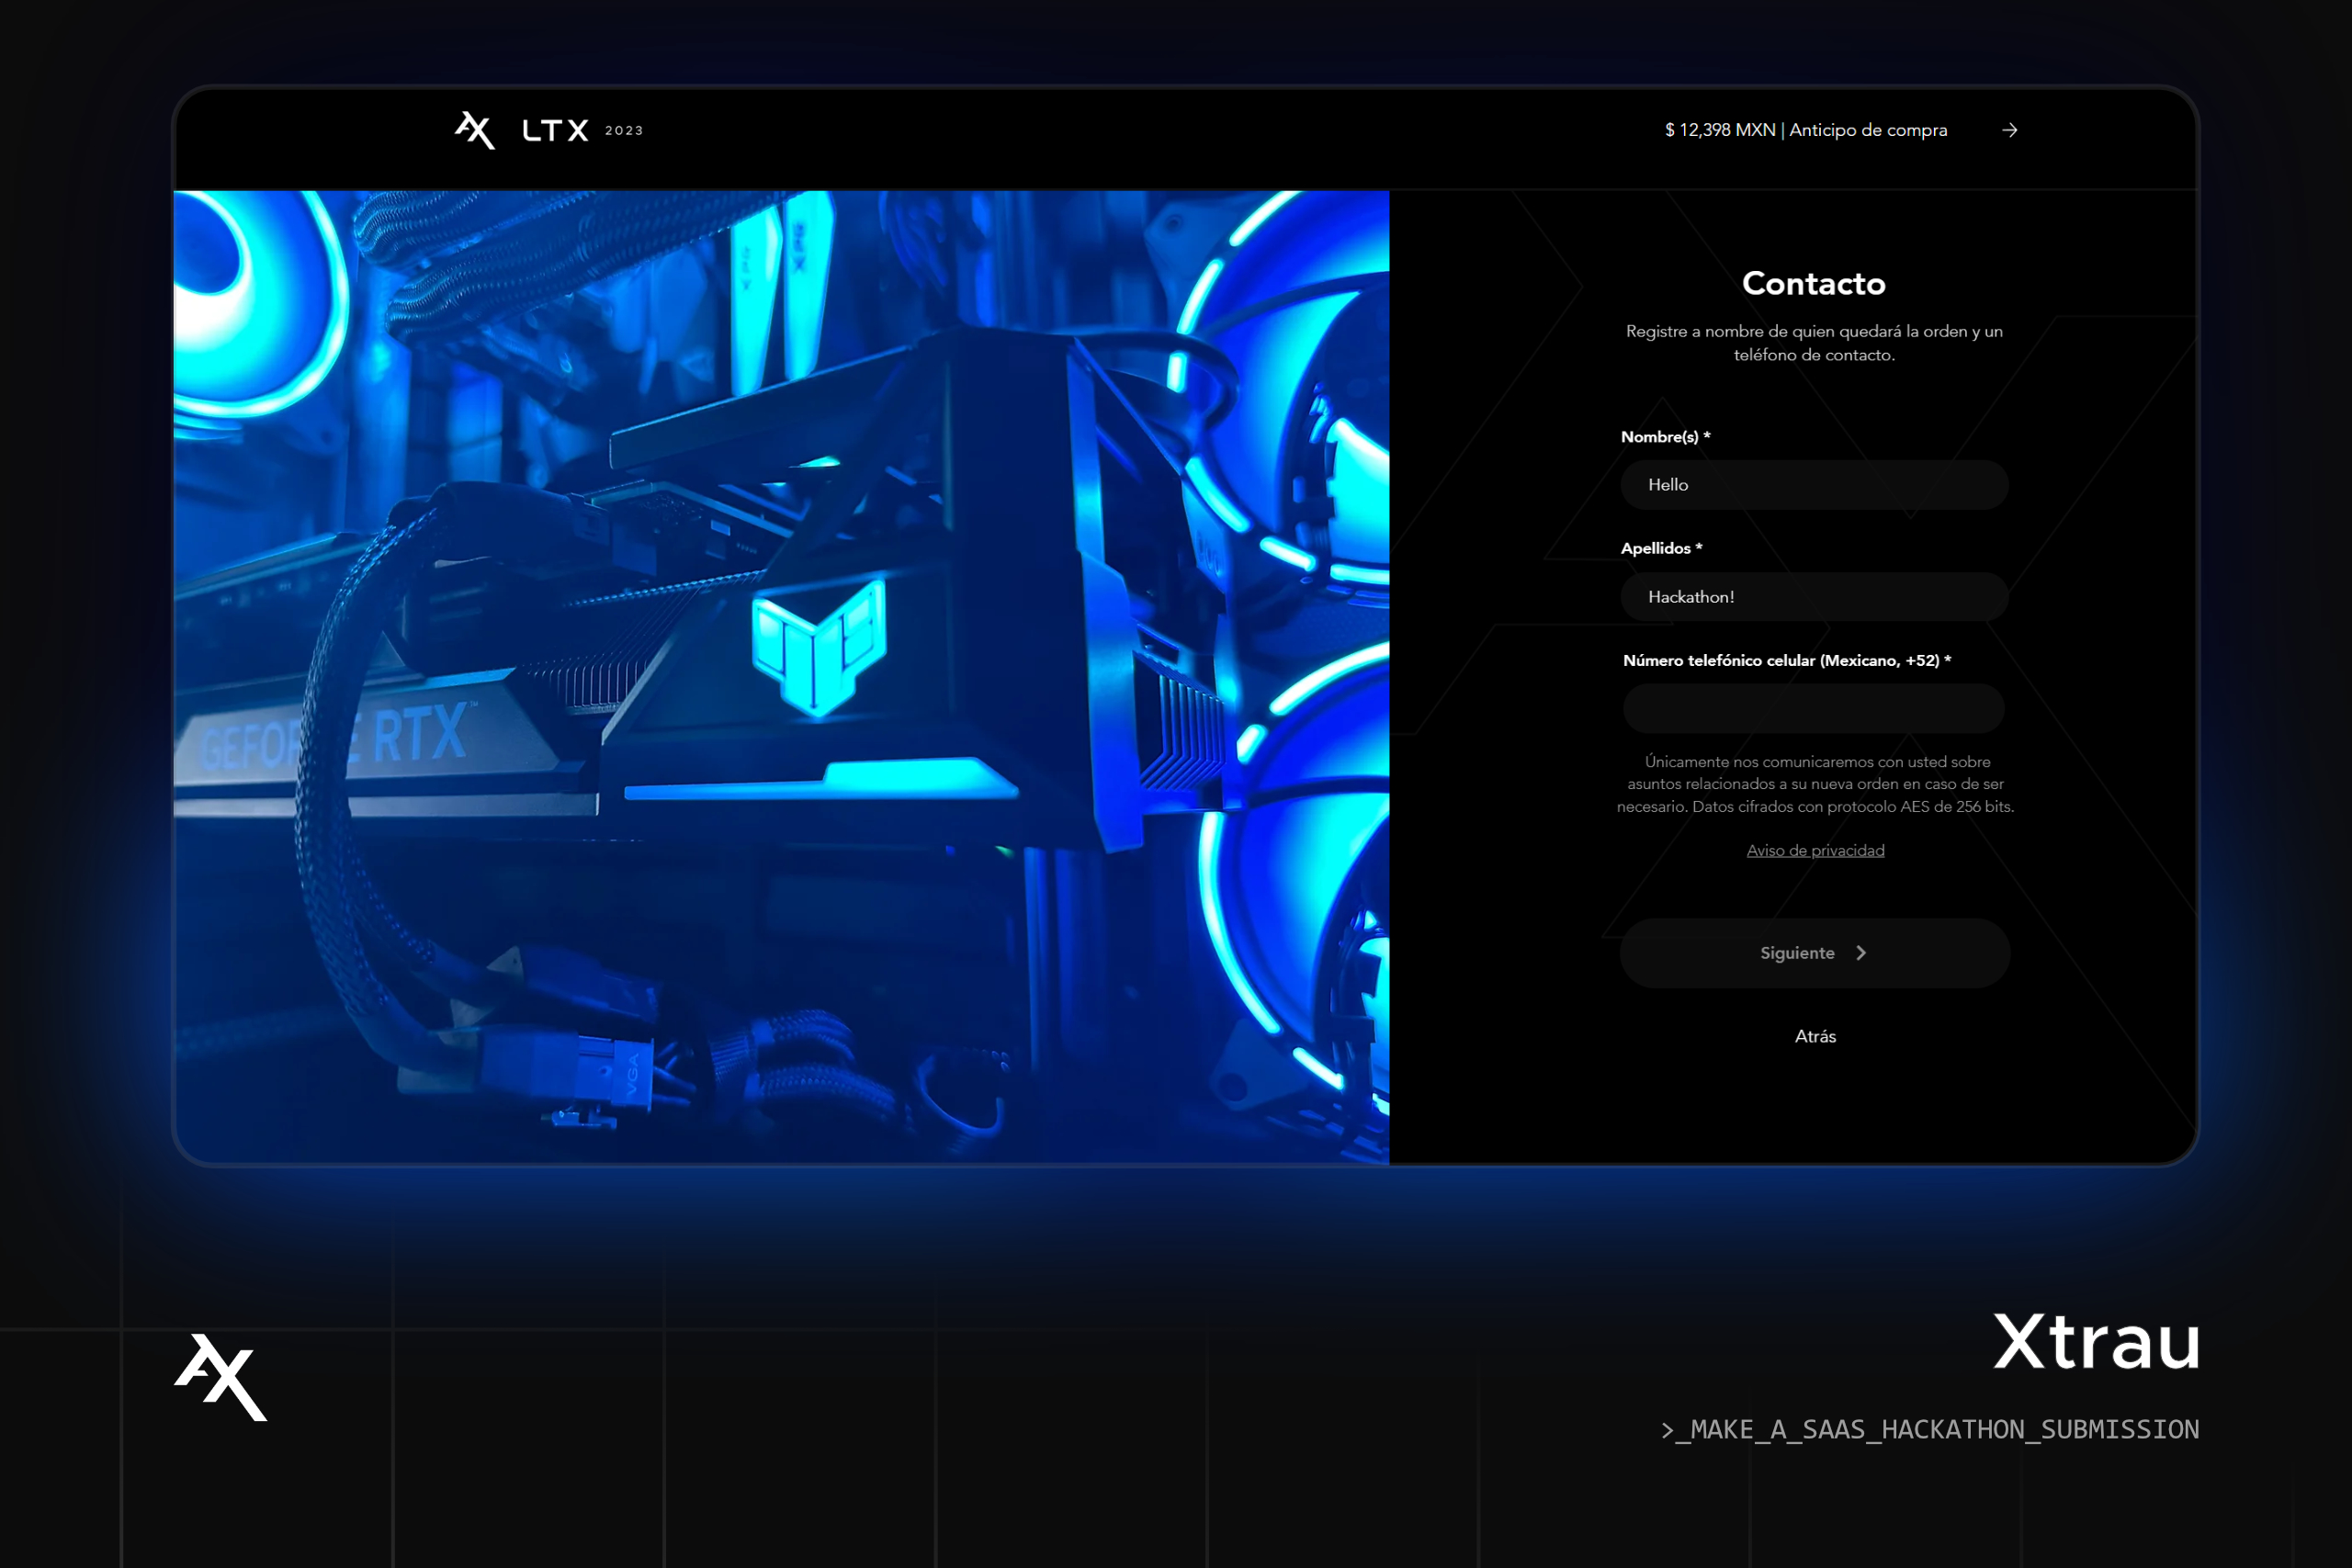Click the LTX wordmark in the header
Screen dimensions: 2352x1568
(555, 131)
